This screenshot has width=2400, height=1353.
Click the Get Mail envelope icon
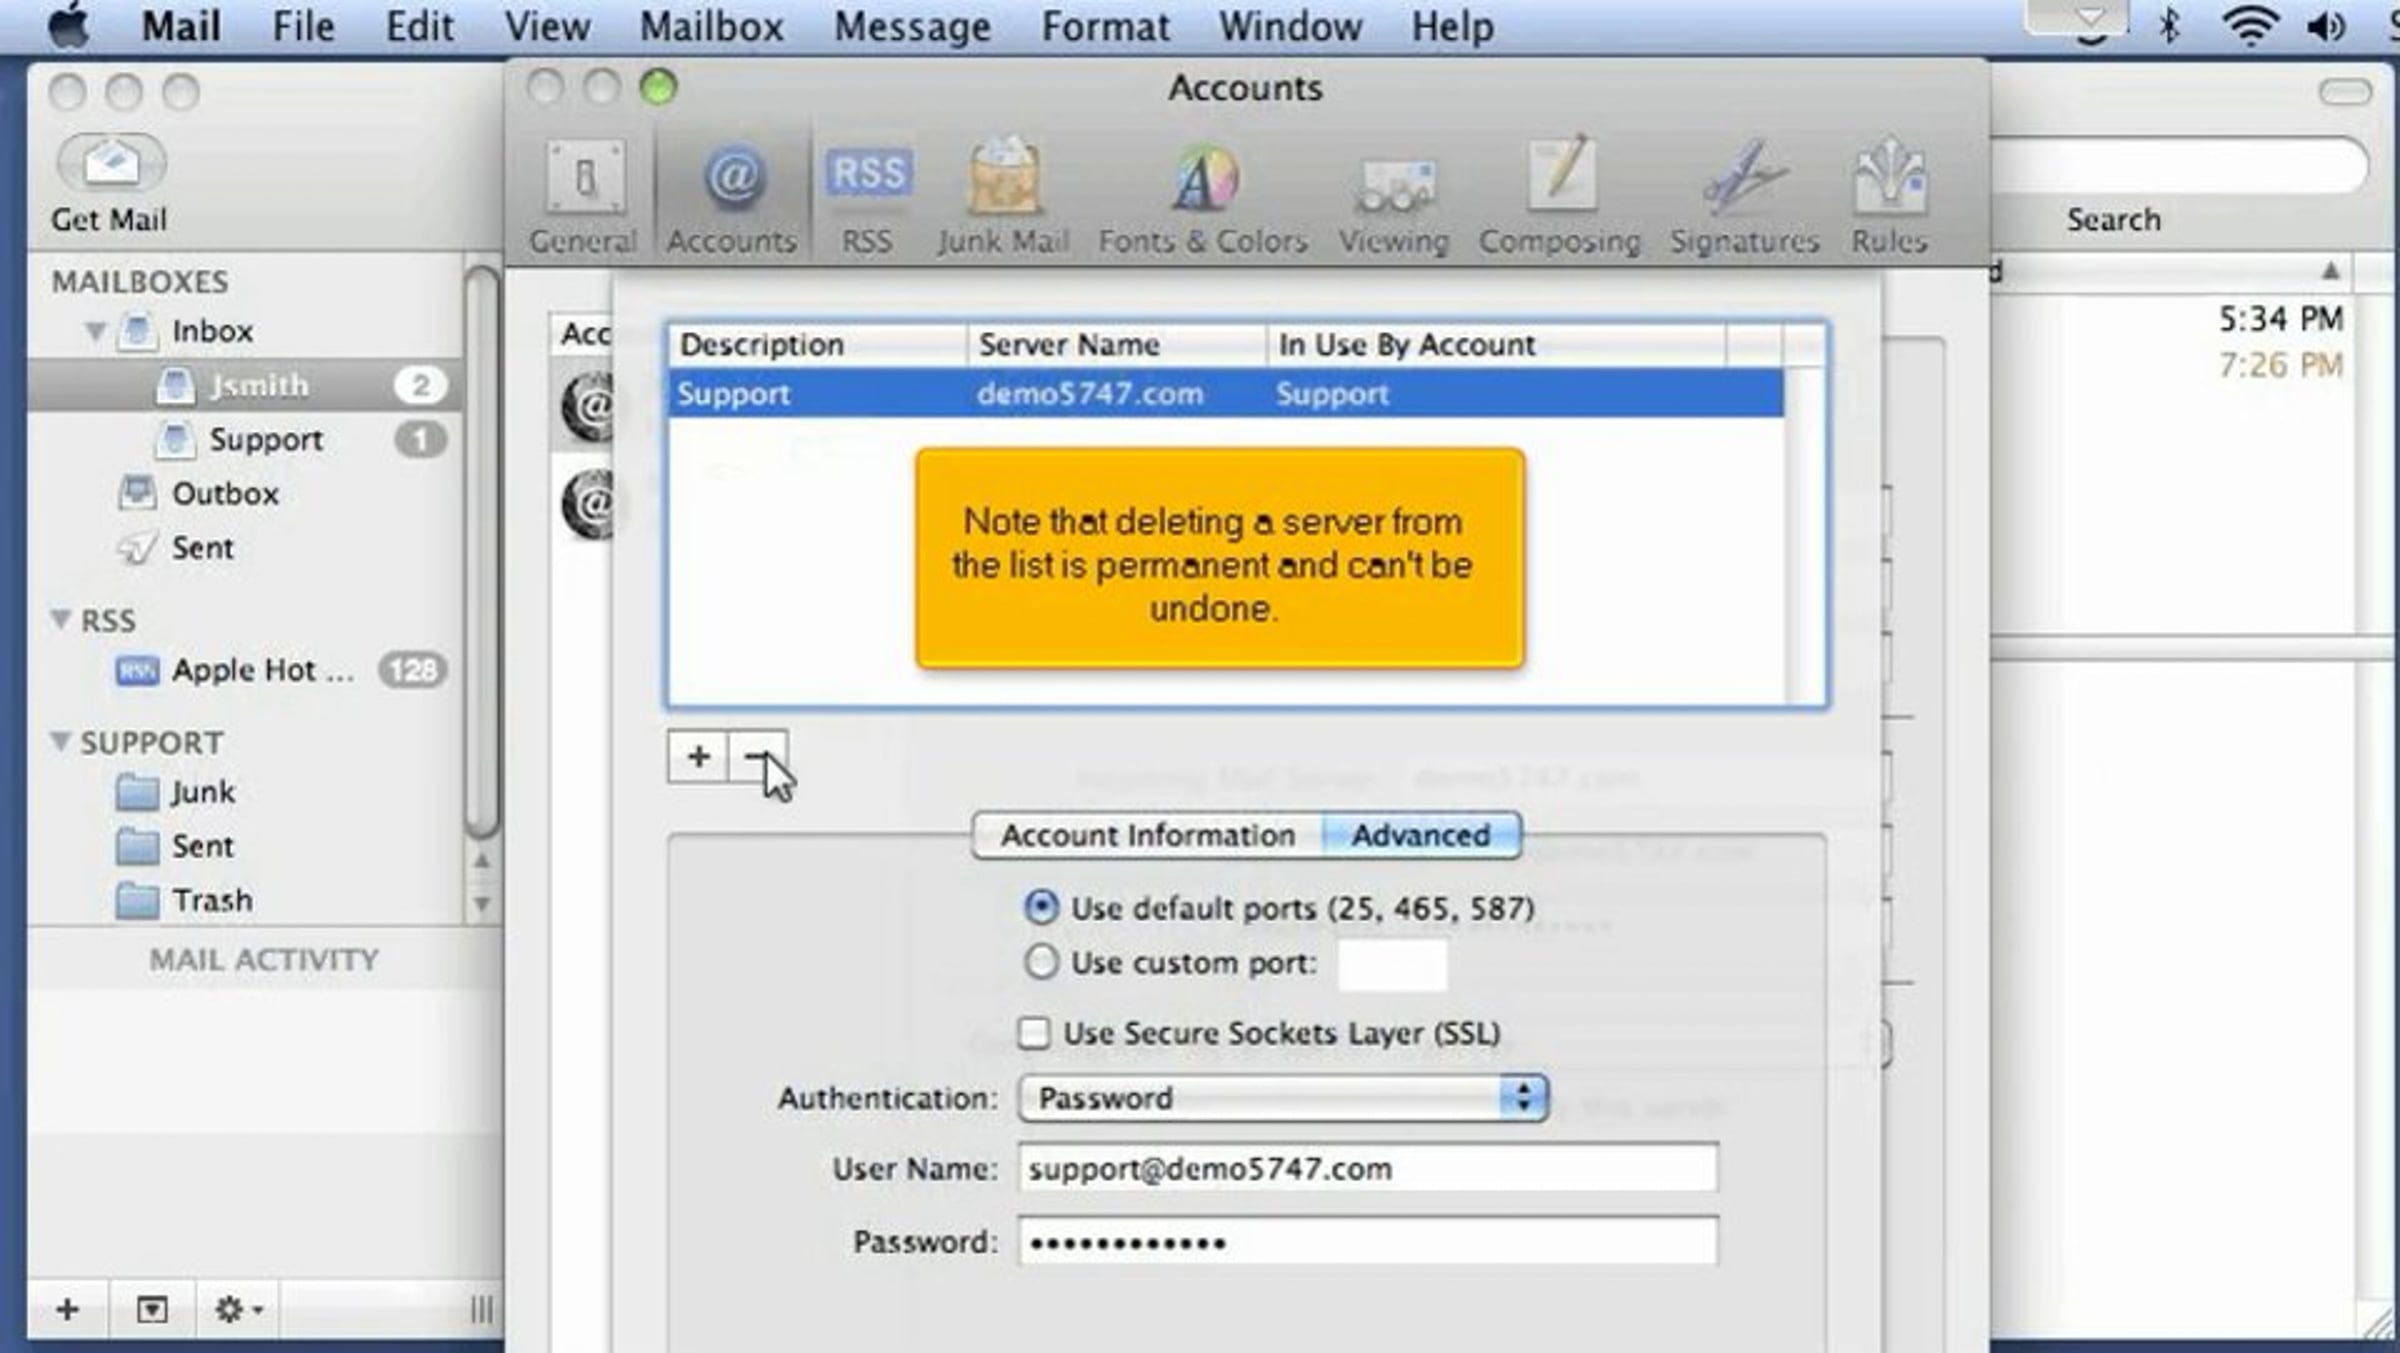tap(111, 163)
